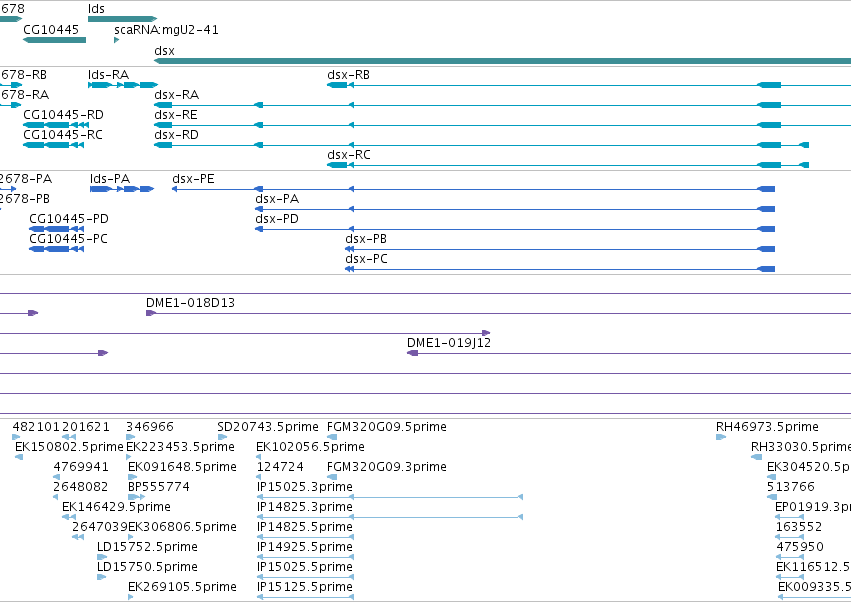Select the EK102056.5prime EST label
The height and width of the screenshot is (602, 851).
[310, 447]
